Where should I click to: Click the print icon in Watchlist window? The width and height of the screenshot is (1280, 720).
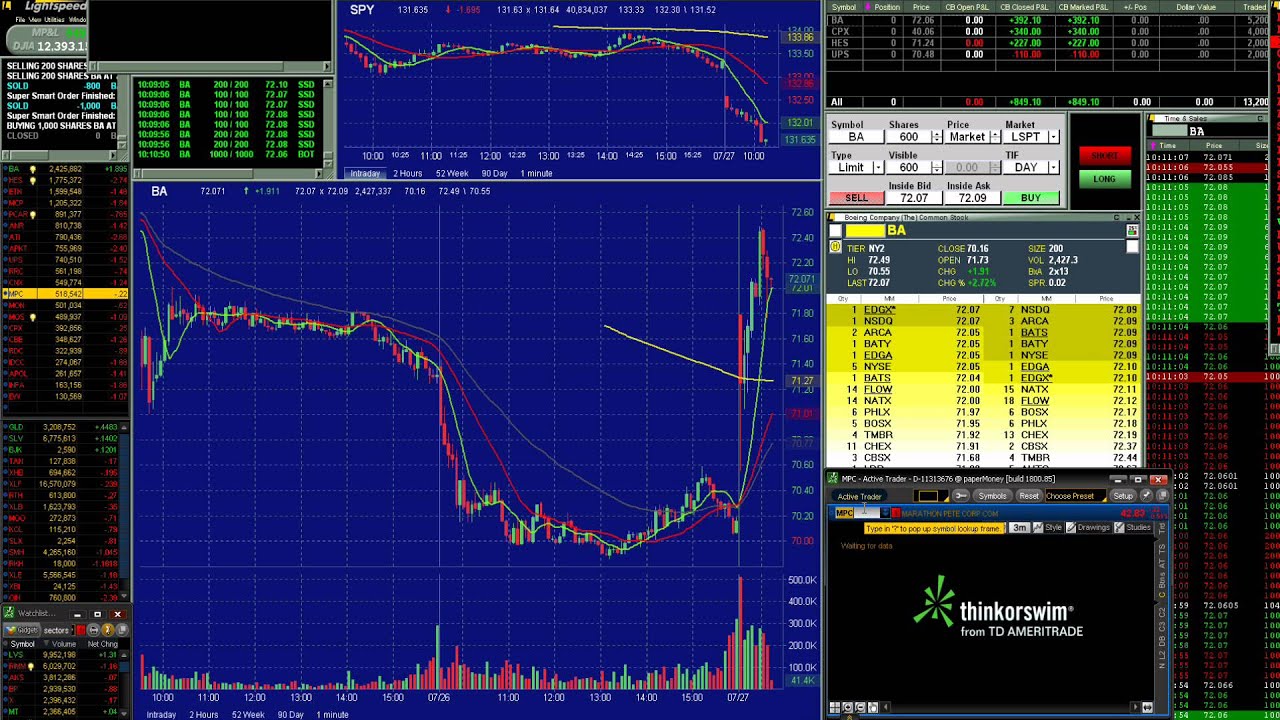click(94, 630)
